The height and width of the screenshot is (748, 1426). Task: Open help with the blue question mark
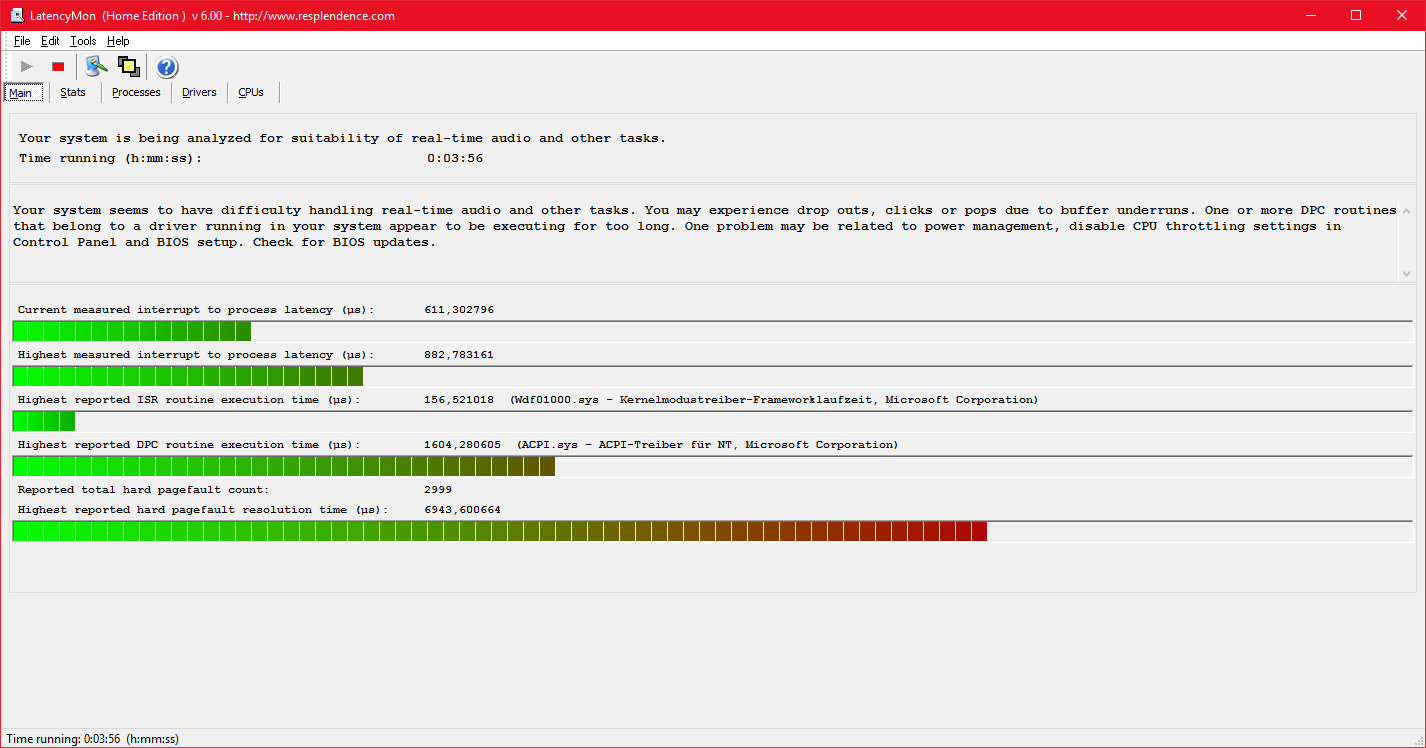167,67
